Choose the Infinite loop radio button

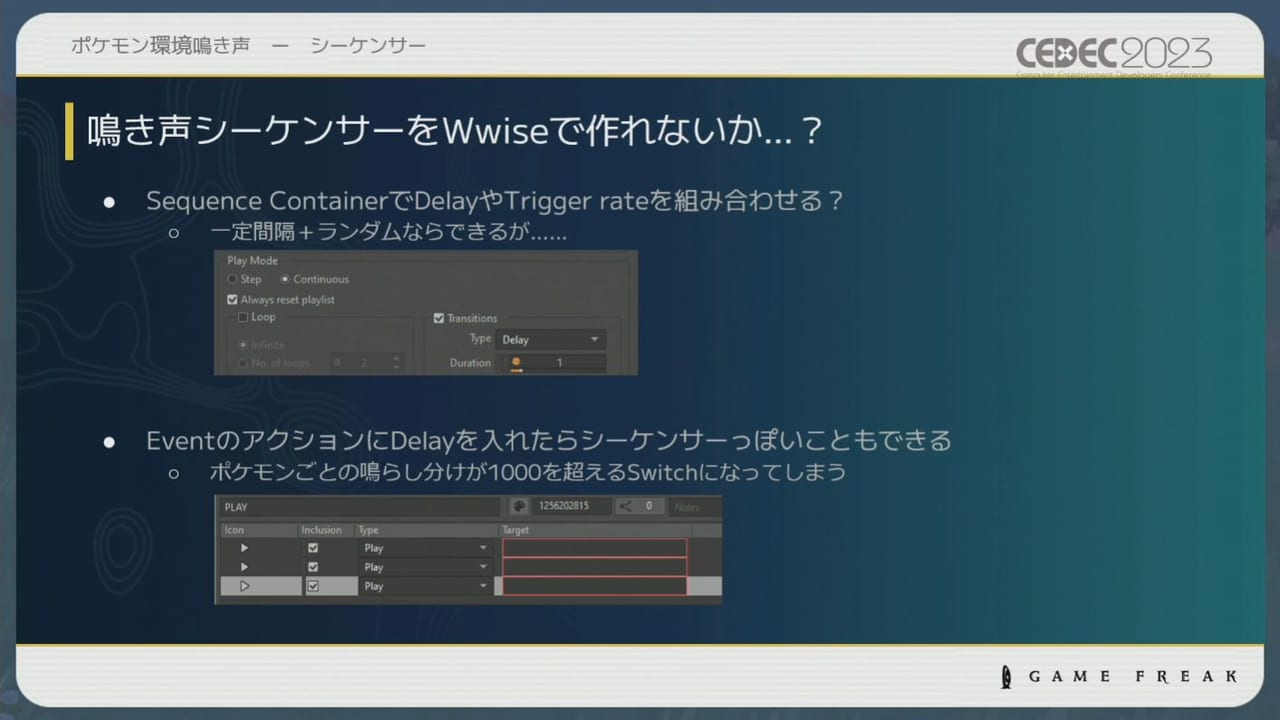[x=243, y=345]
